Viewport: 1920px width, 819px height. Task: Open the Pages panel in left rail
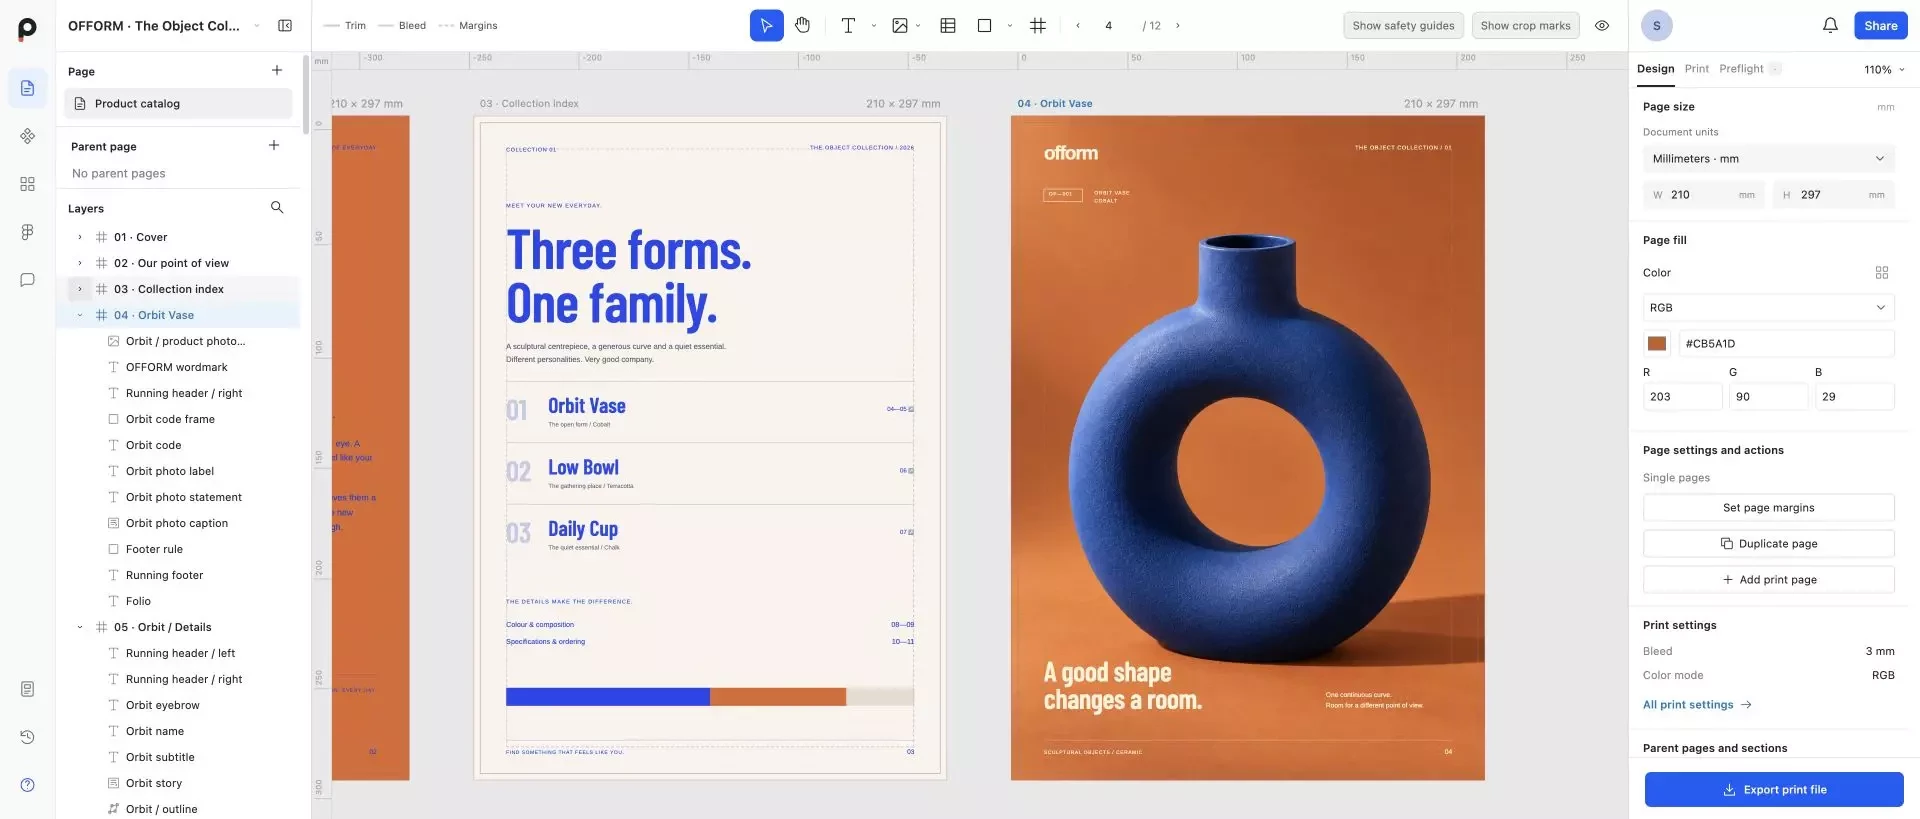(x=28, y=88)
